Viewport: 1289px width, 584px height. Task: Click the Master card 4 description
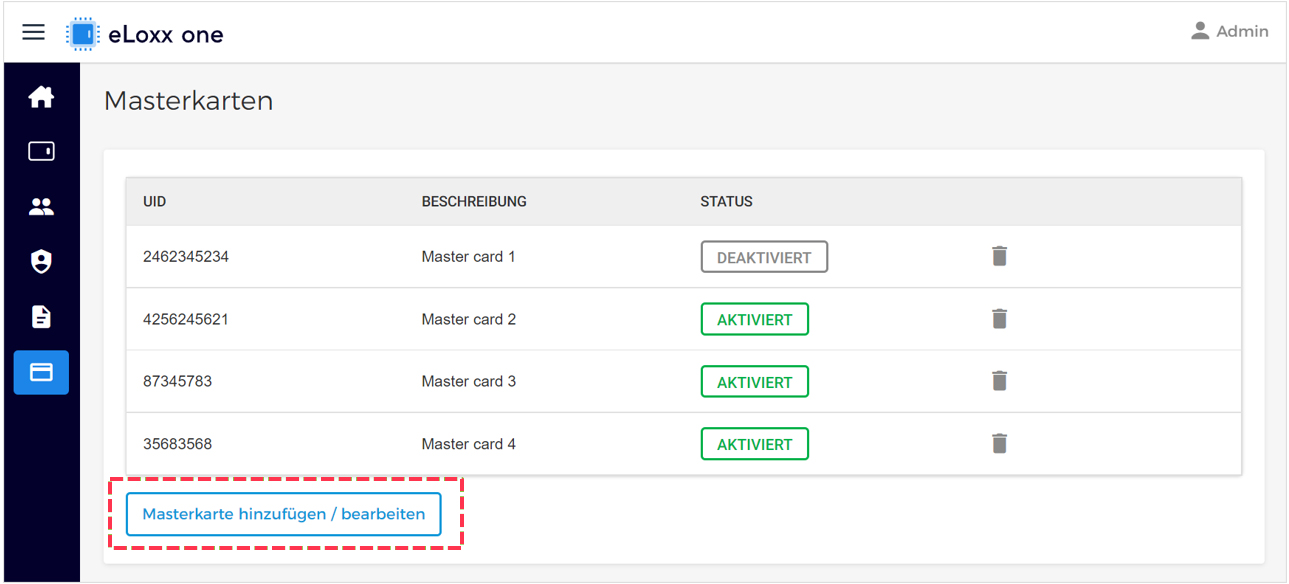(469, 444)
